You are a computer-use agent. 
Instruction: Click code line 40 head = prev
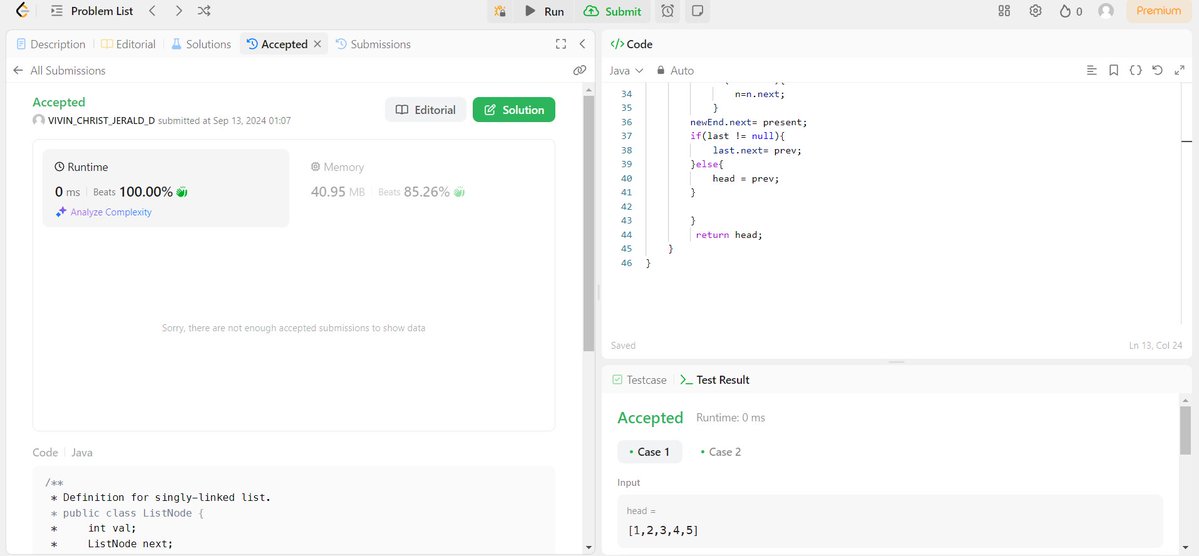(x=746, y=178)
